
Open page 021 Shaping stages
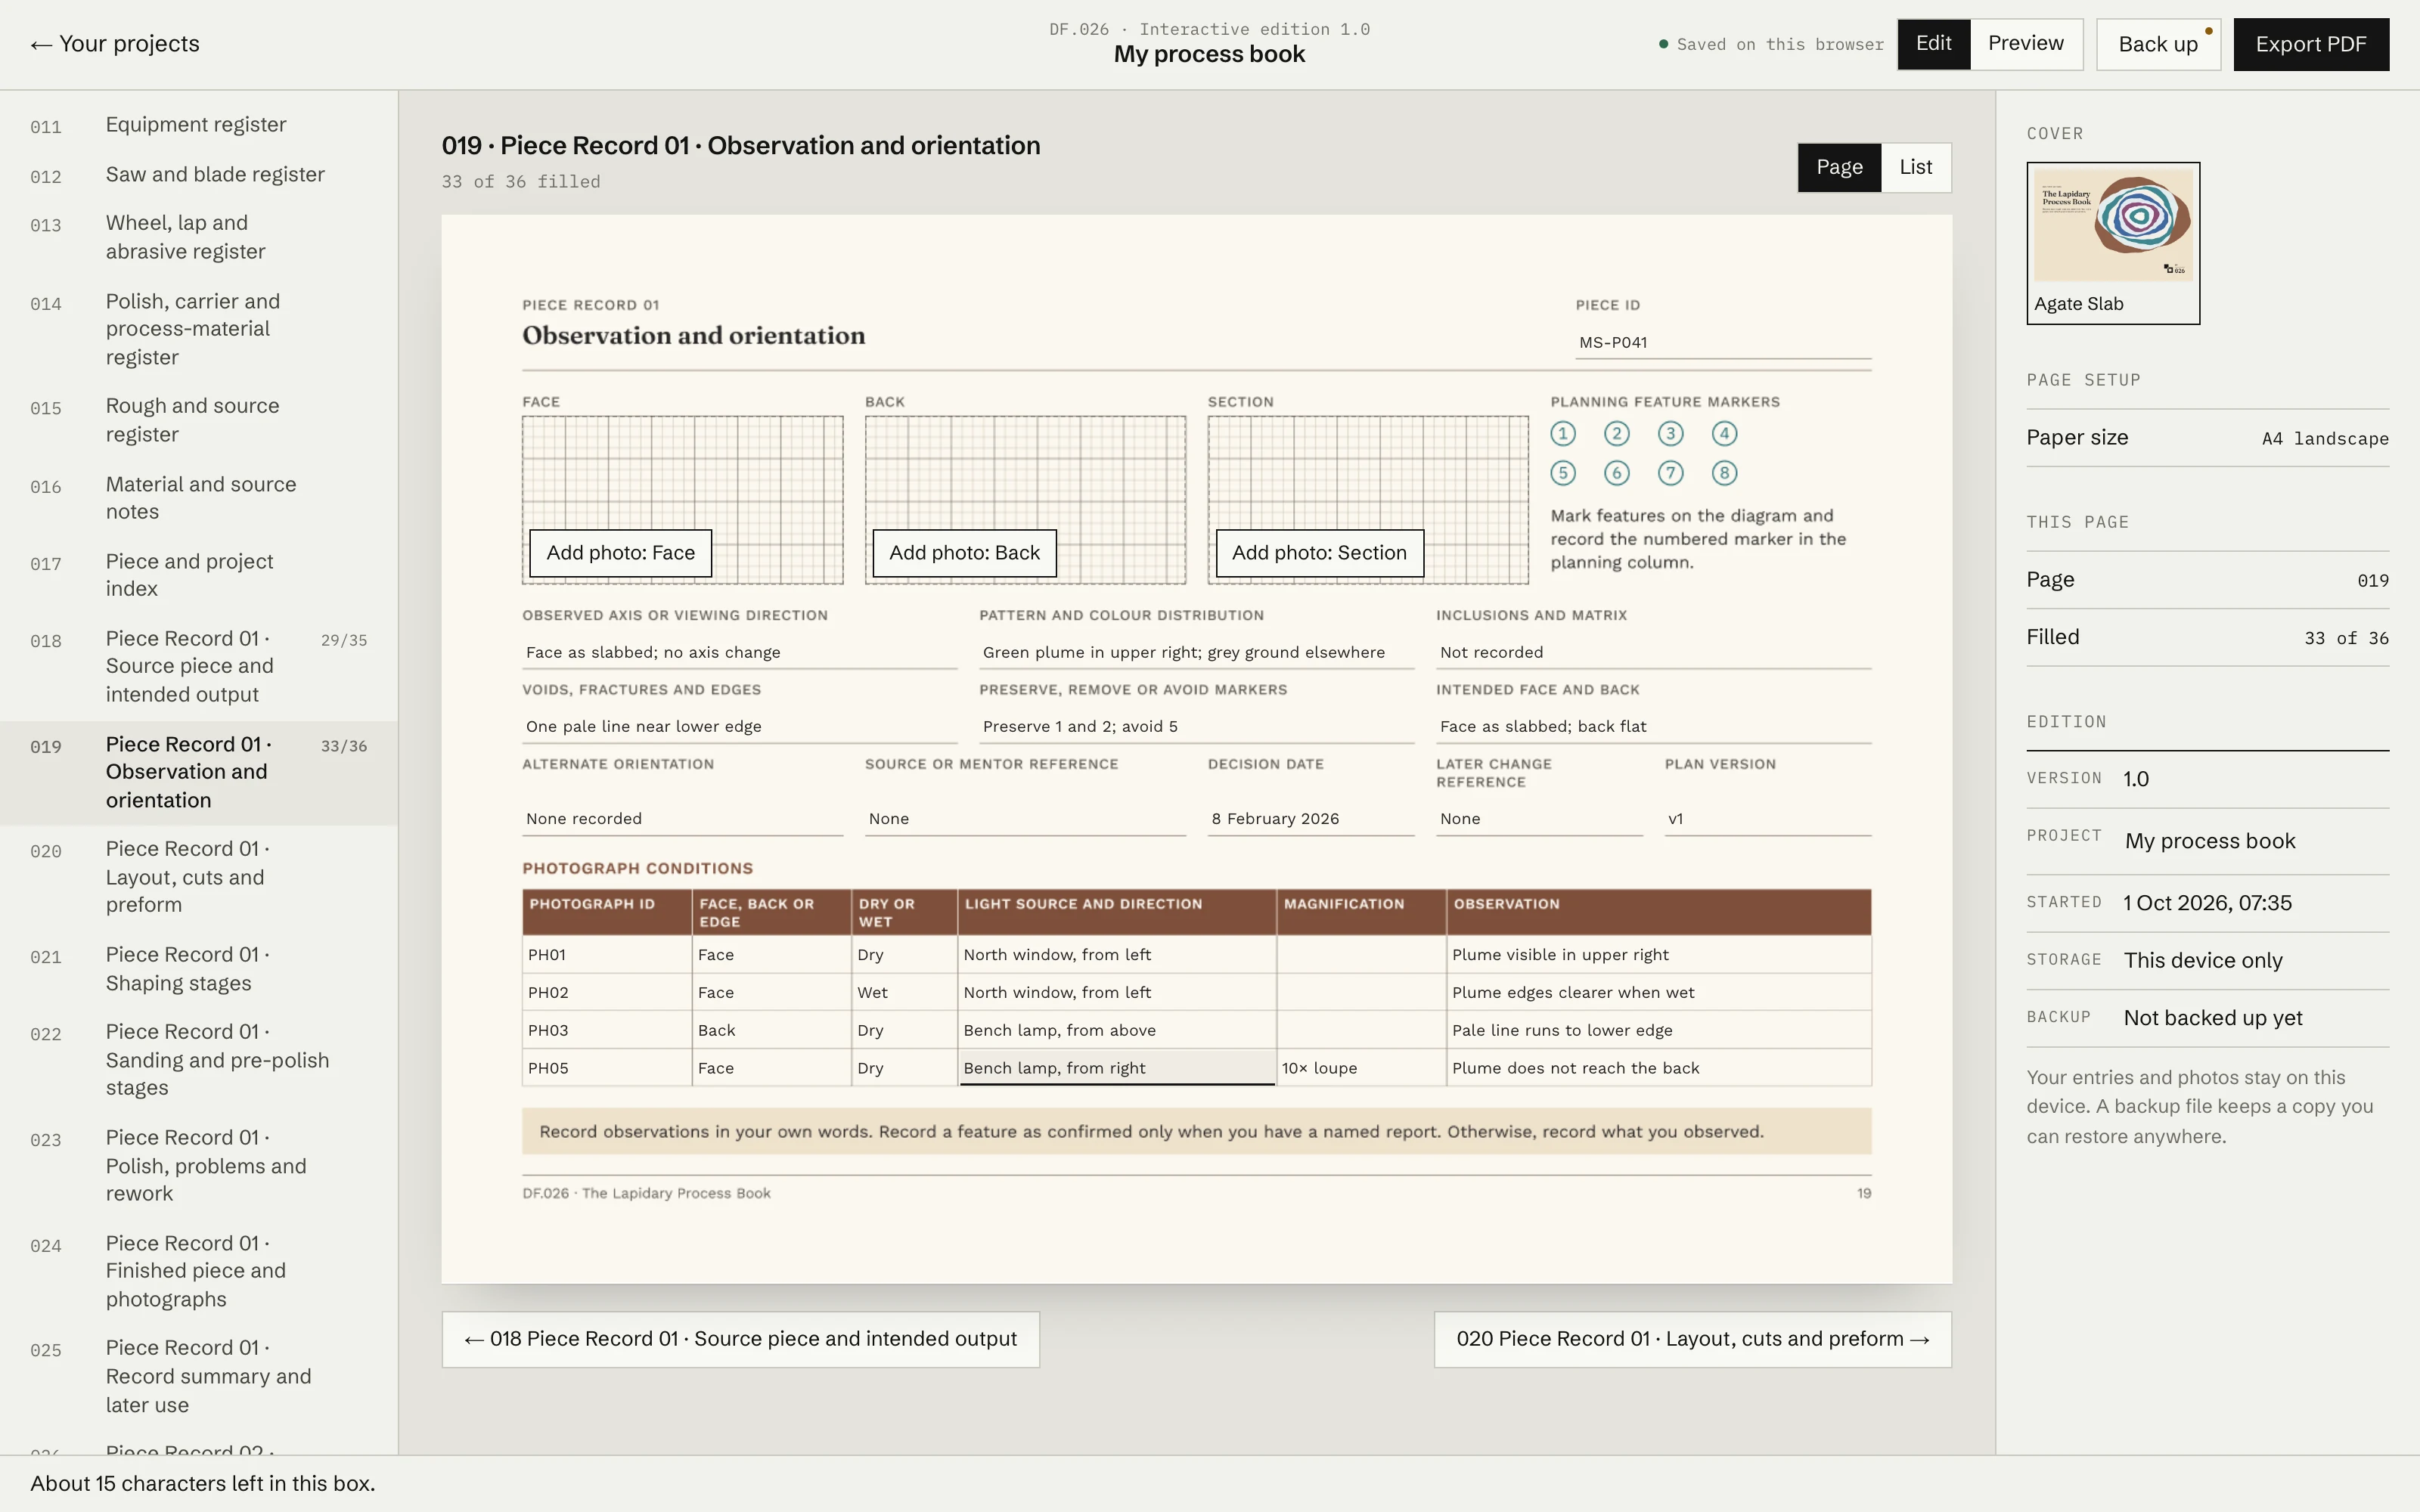(x=198, y=969)
